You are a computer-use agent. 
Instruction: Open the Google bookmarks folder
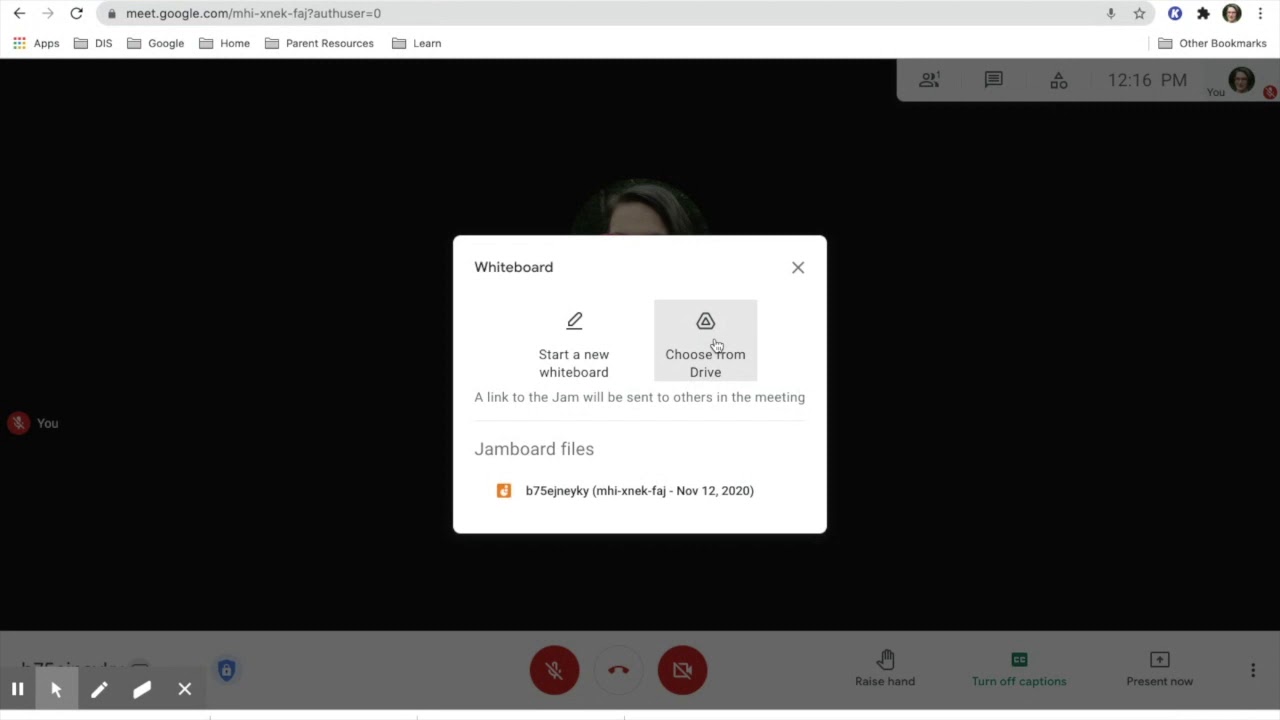pos(155,43)
